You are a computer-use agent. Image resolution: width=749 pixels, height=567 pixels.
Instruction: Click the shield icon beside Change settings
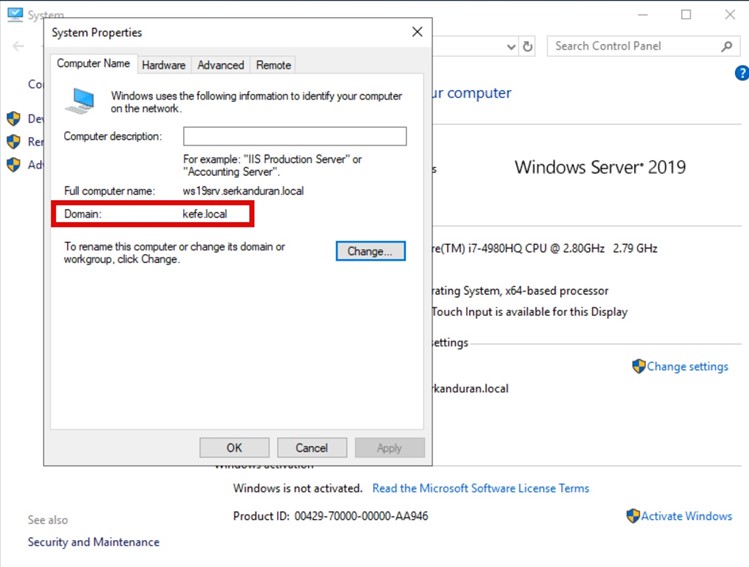click(x=638, y=366)
